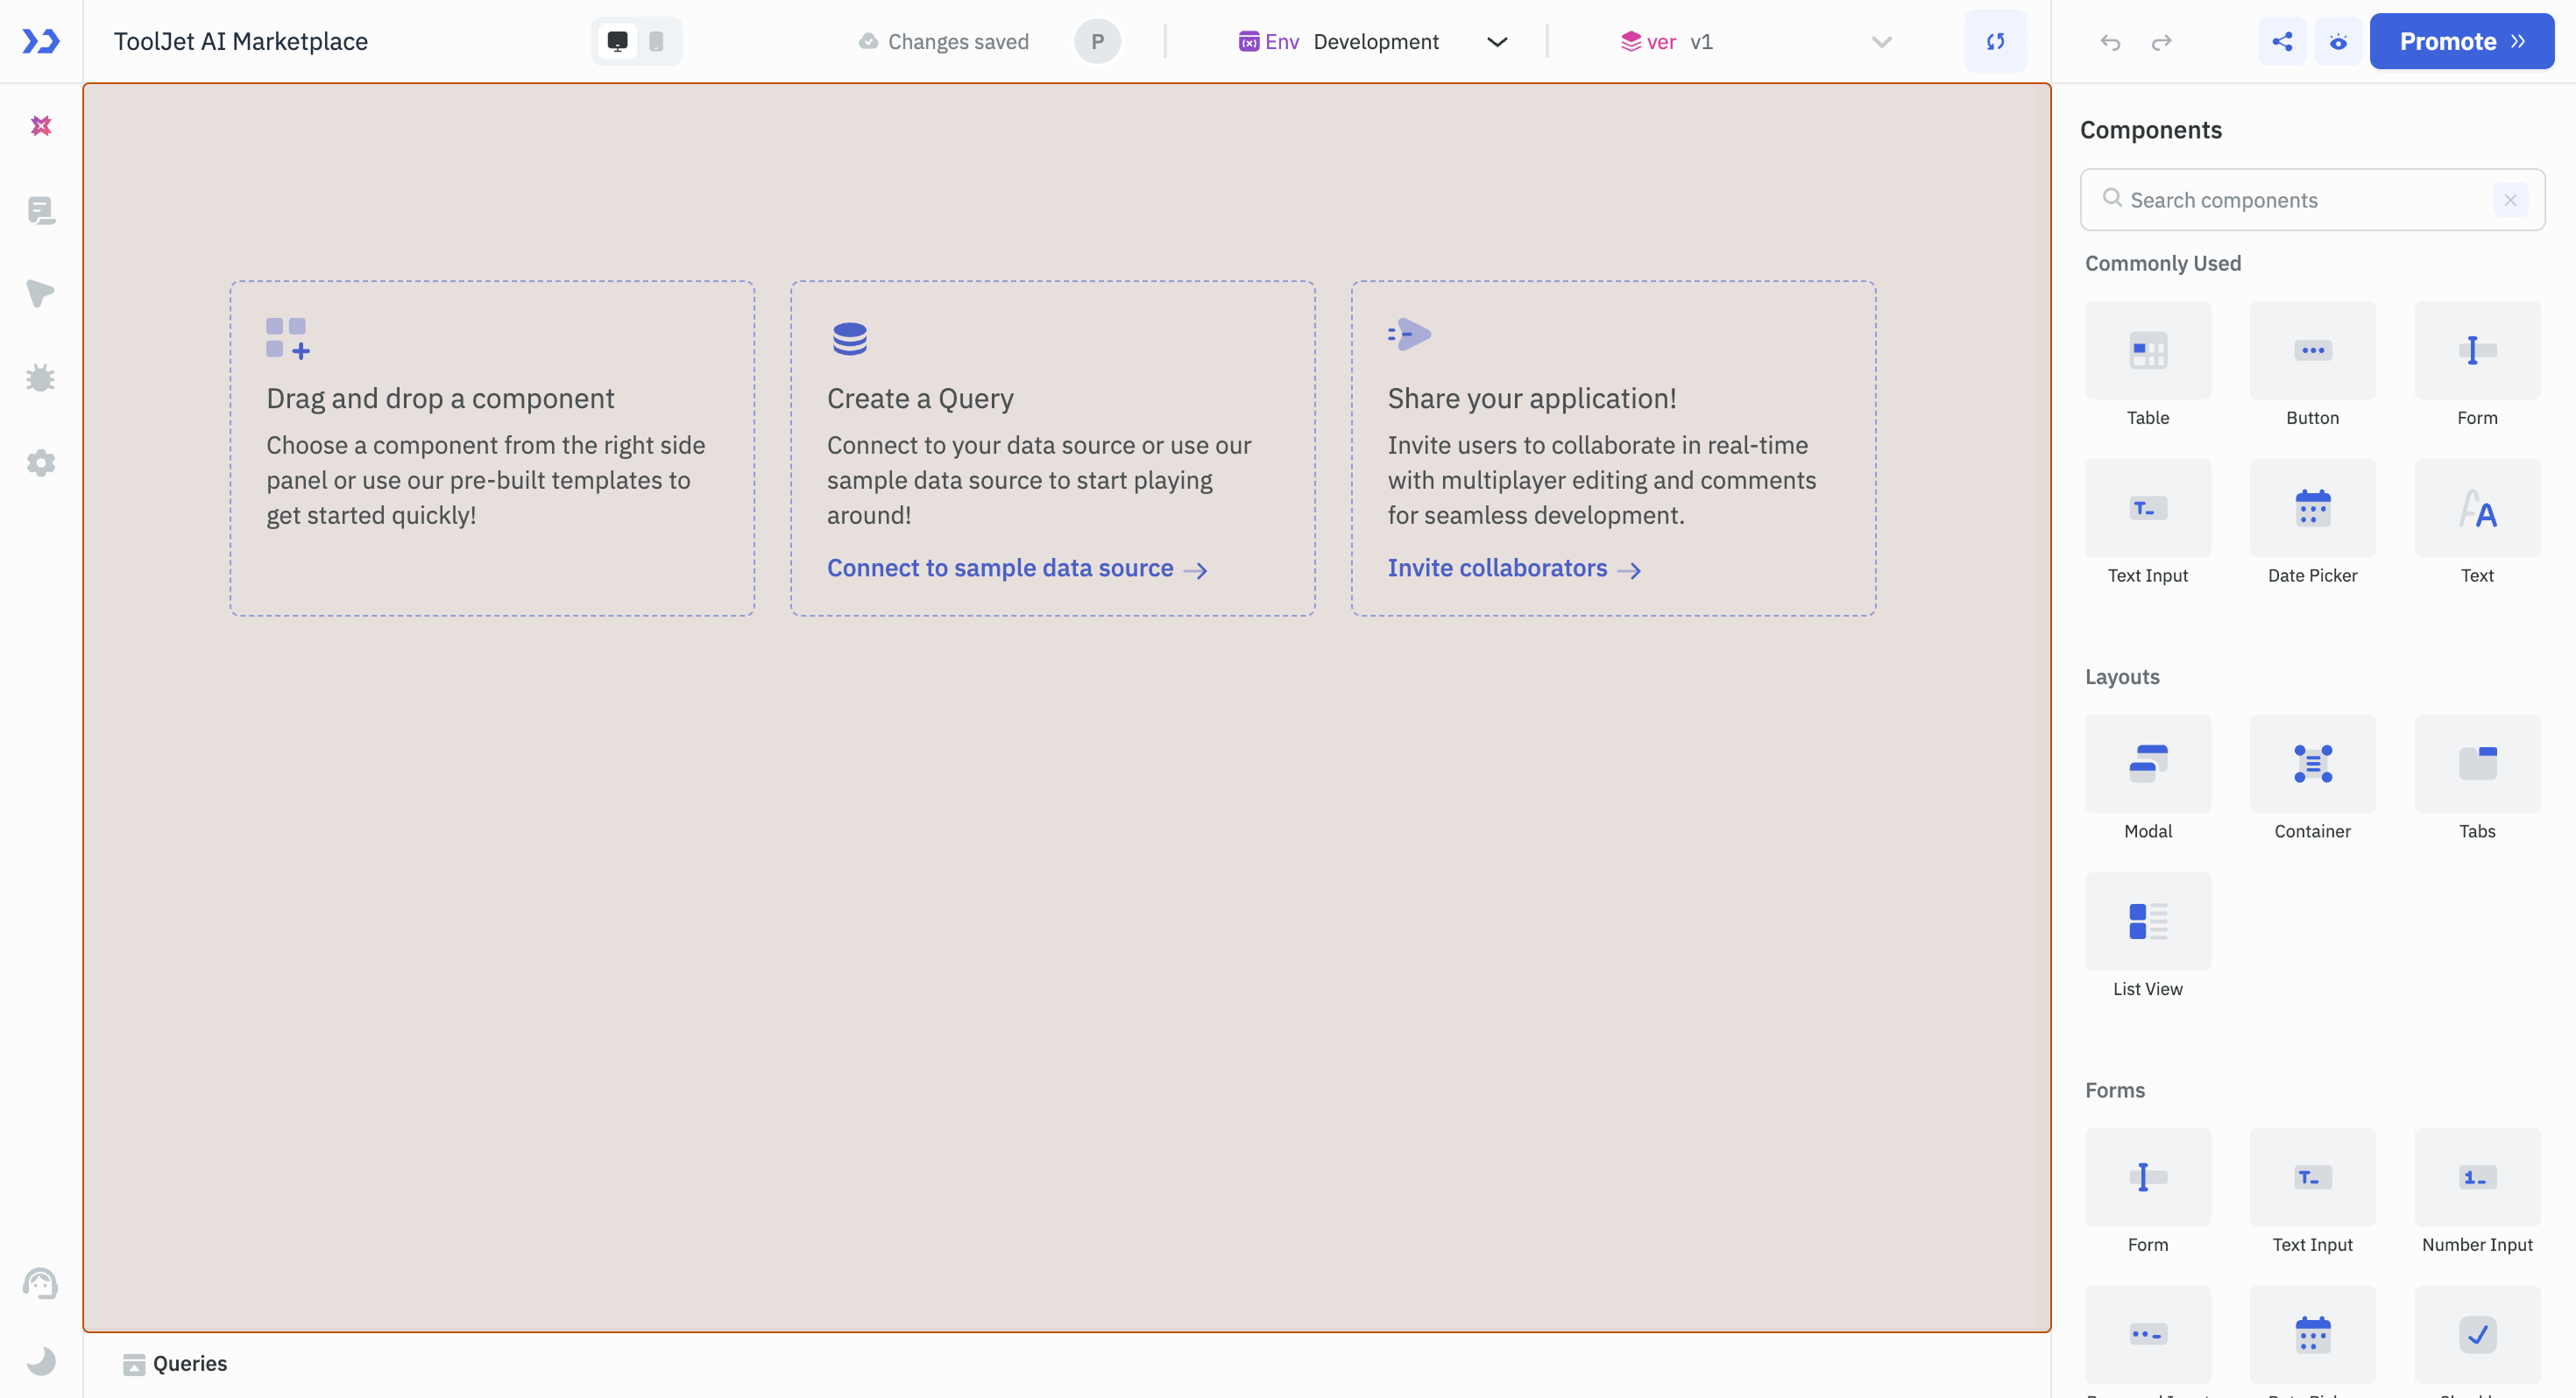
Task: Click the Connect to sample data source link
Action: 999,568
